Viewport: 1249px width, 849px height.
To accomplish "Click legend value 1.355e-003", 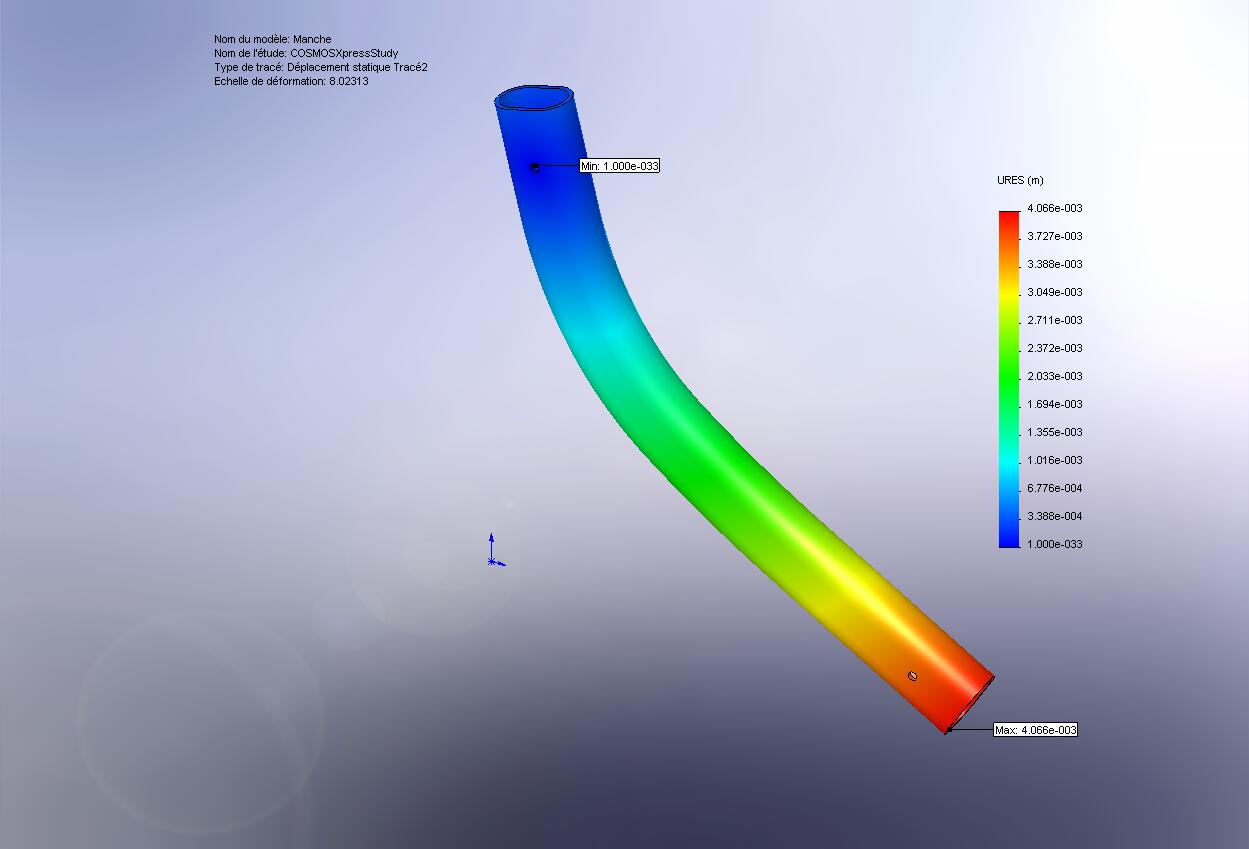I will 1055,432.
